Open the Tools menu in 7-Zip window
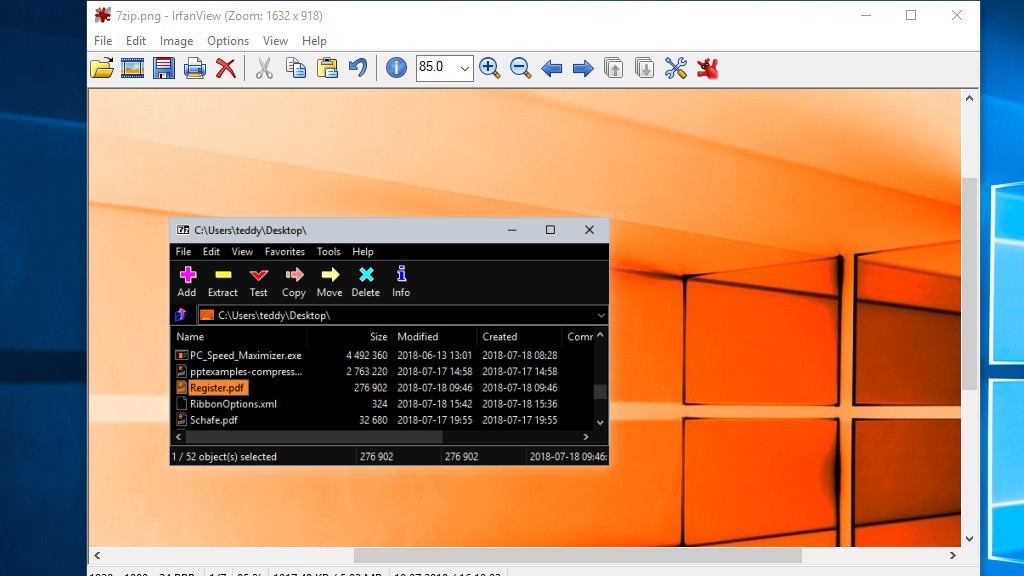The height and width of the screenshot is (576, 1024). tap(328, 251)
